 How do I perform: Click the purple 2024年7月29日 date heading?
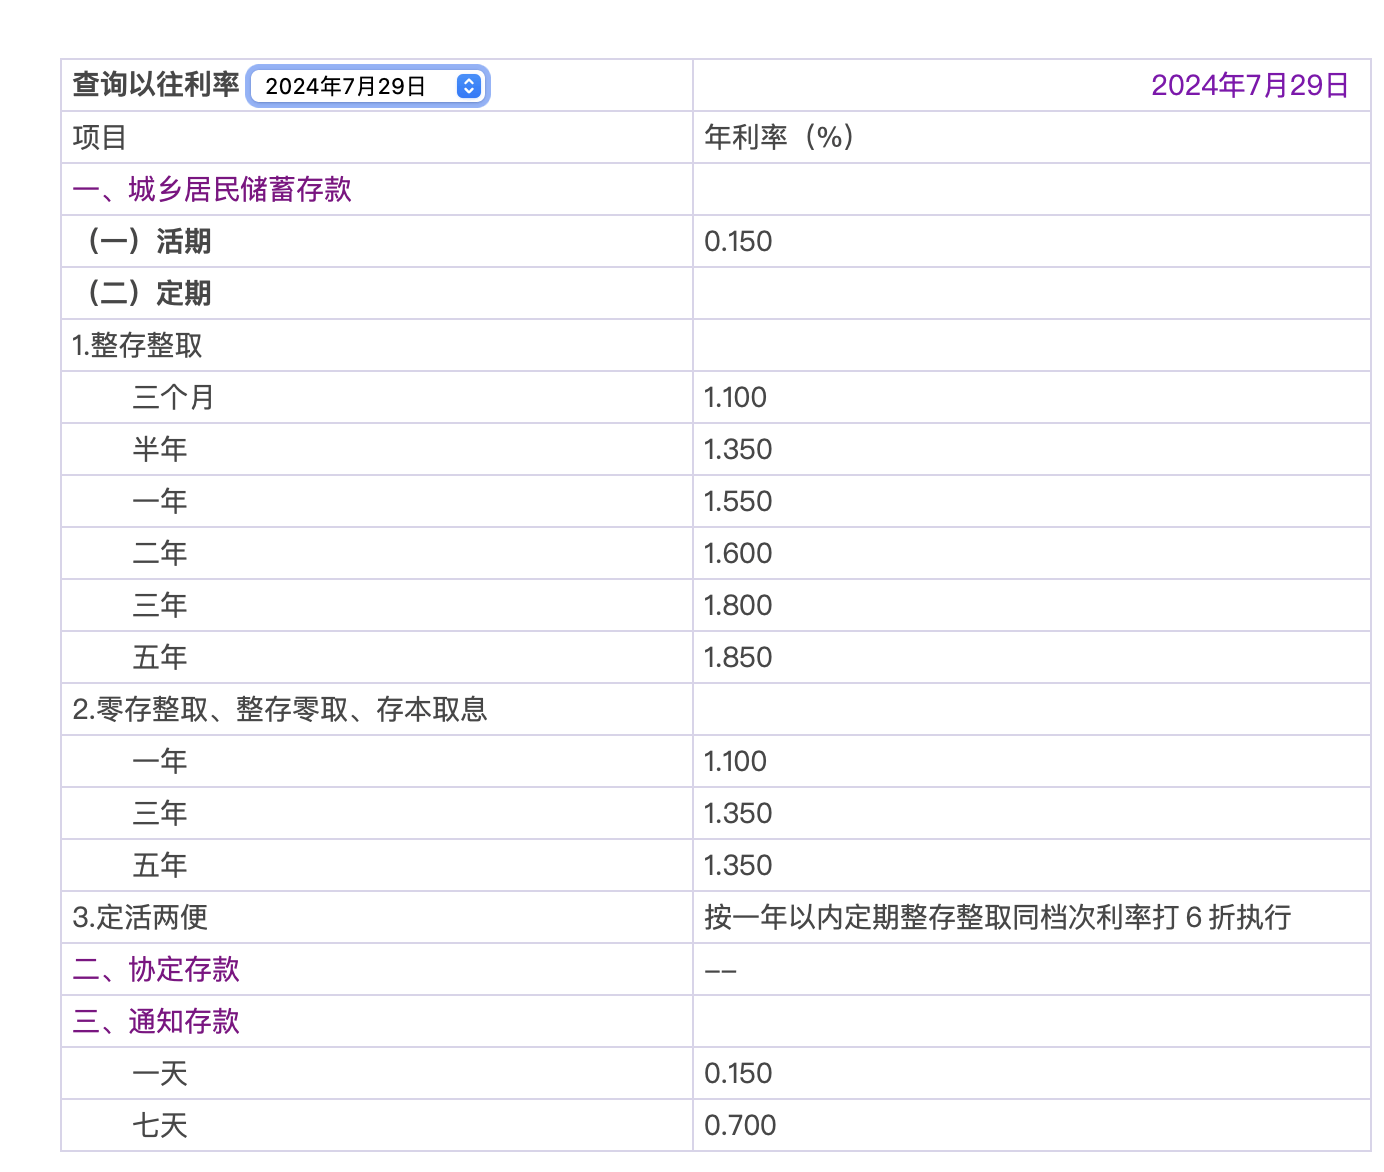tap(1250, 85)
